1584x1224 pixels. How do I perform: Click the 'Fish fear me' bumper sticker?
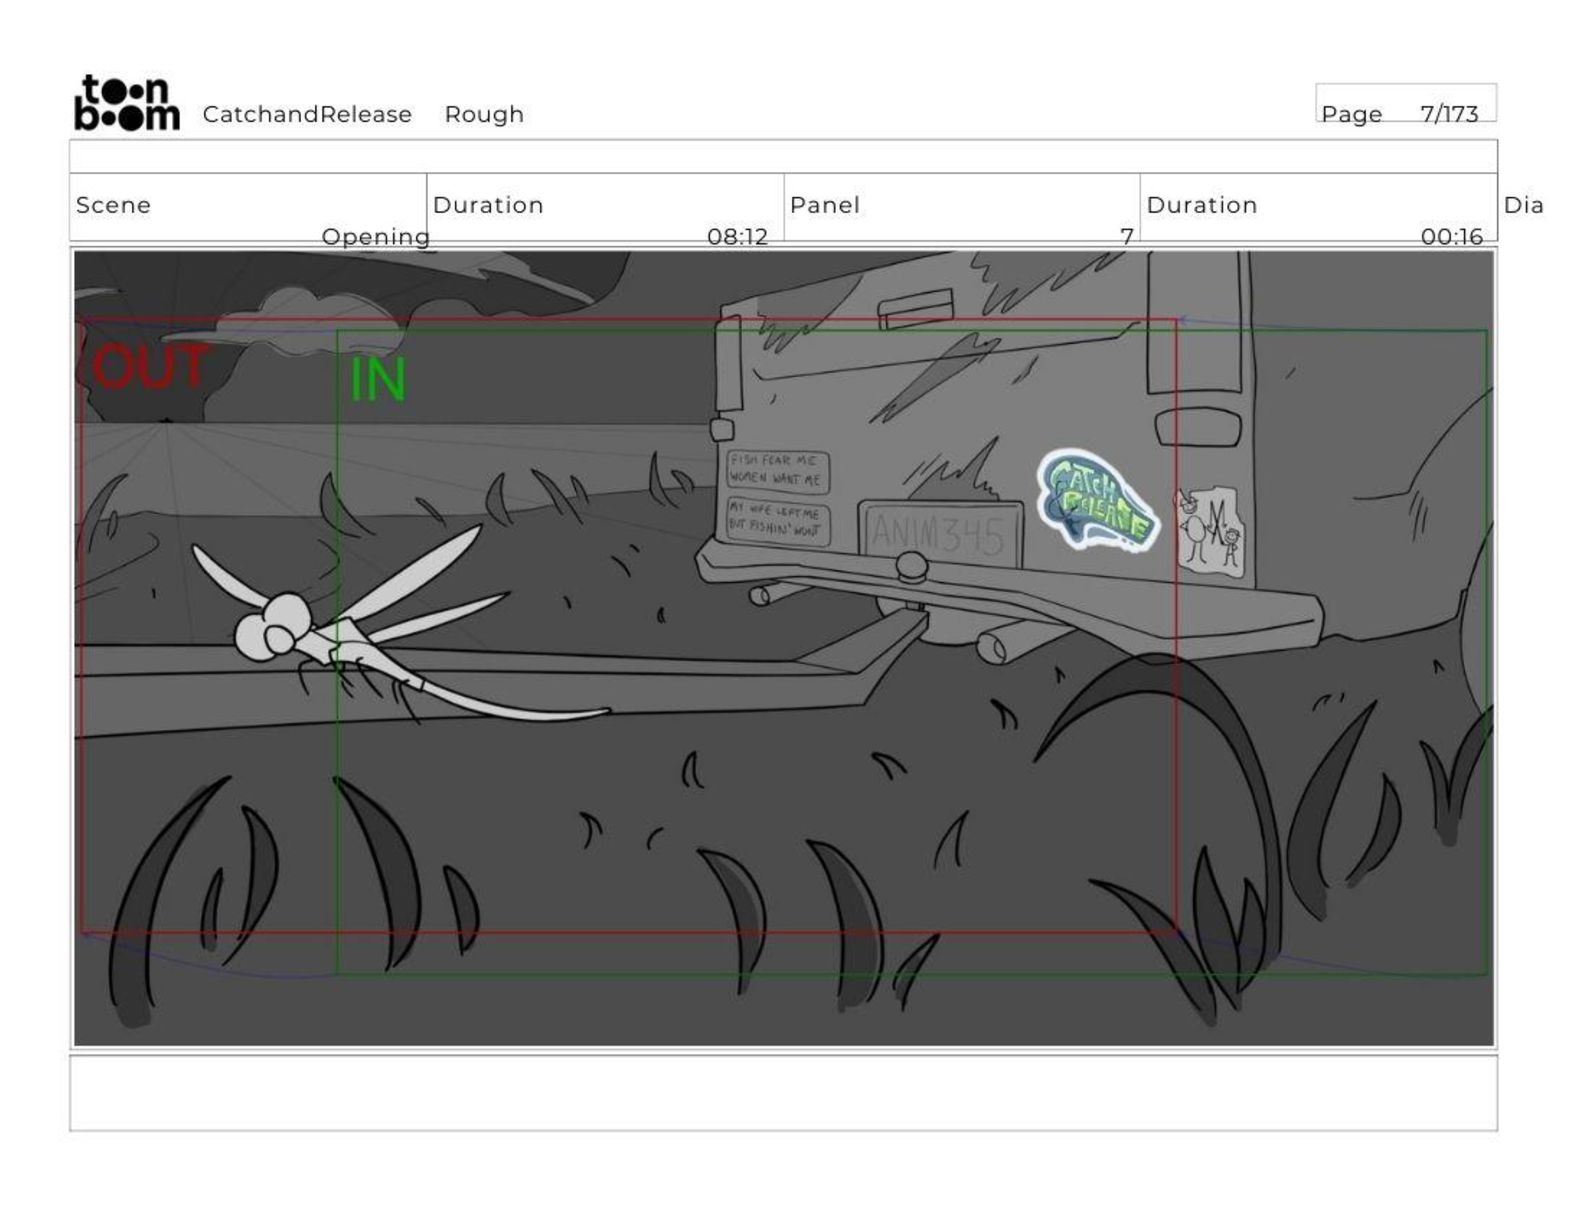778,470
